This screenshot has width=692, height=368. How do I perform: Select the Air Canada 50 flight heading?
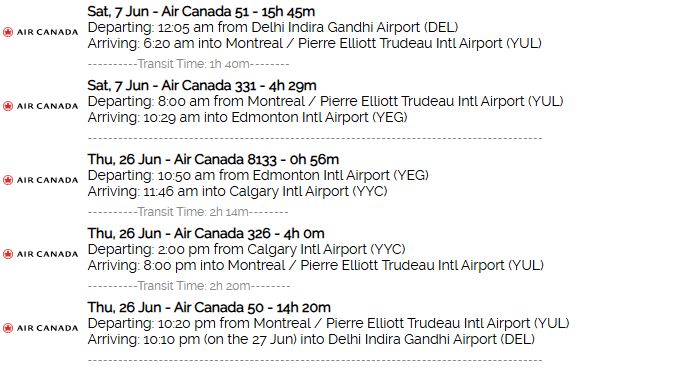[x=209, y=308]
